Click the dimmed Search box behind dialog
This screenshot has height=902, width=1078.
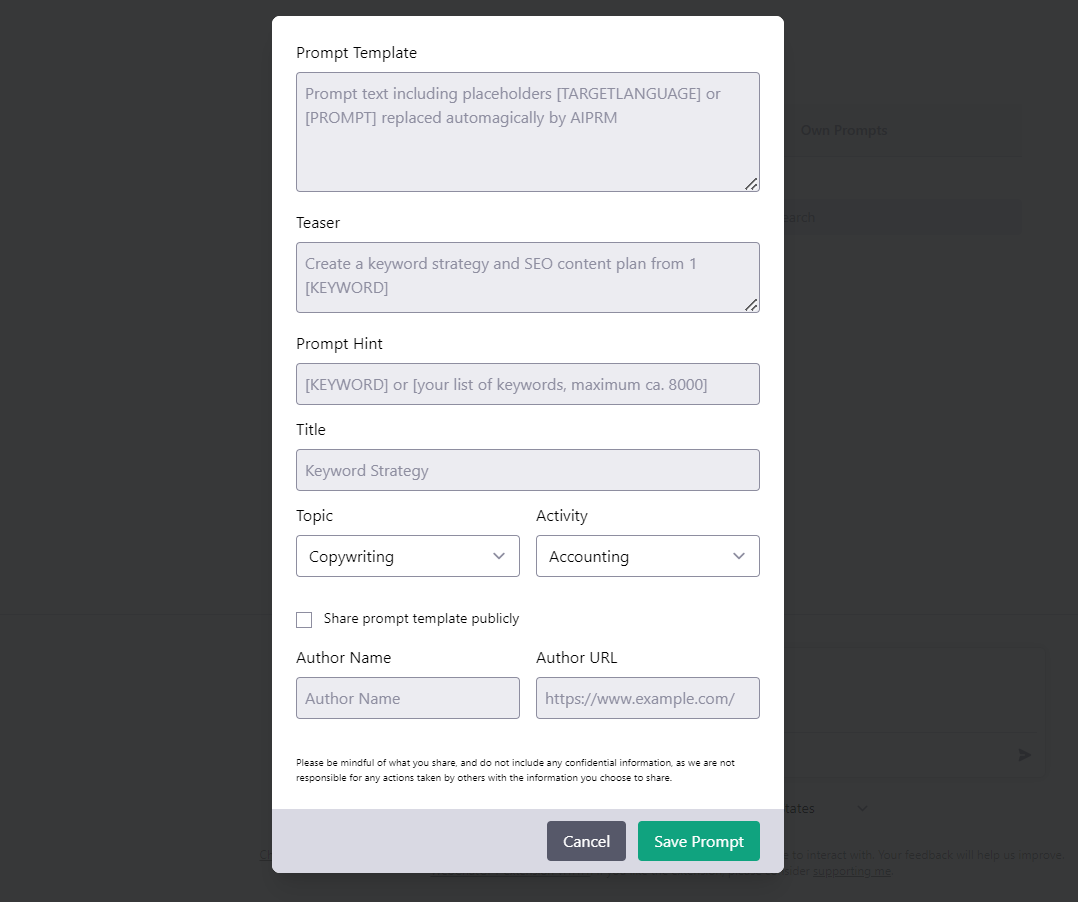(x=900, y=218)
